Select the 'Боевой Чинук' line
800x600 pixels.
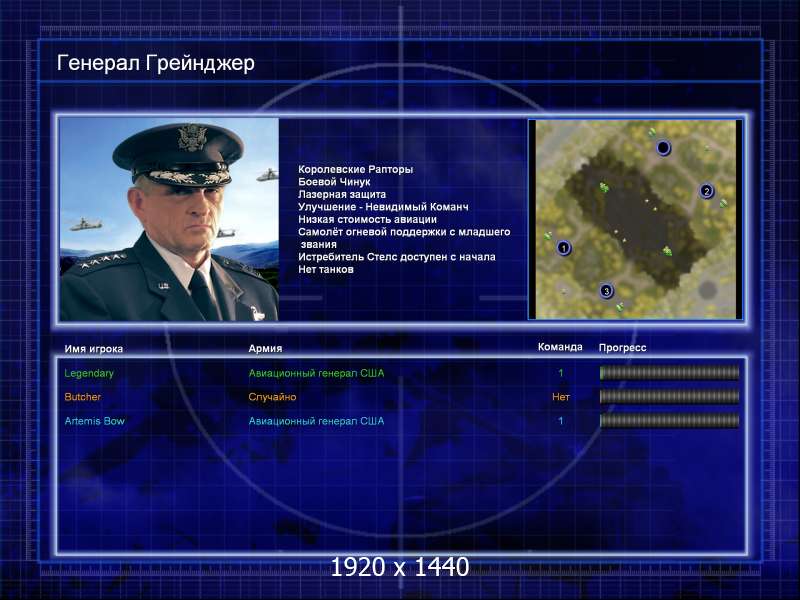tap(334, 182)
